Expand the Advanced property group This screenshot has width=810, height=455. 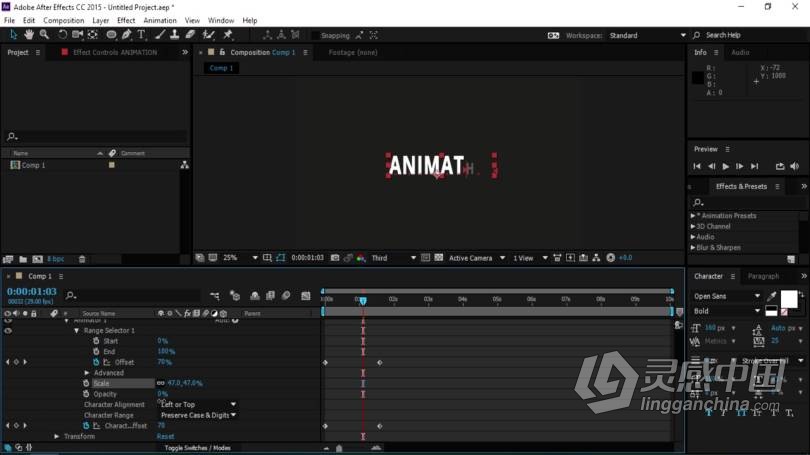pyautogui.click(x=87, y=373)
